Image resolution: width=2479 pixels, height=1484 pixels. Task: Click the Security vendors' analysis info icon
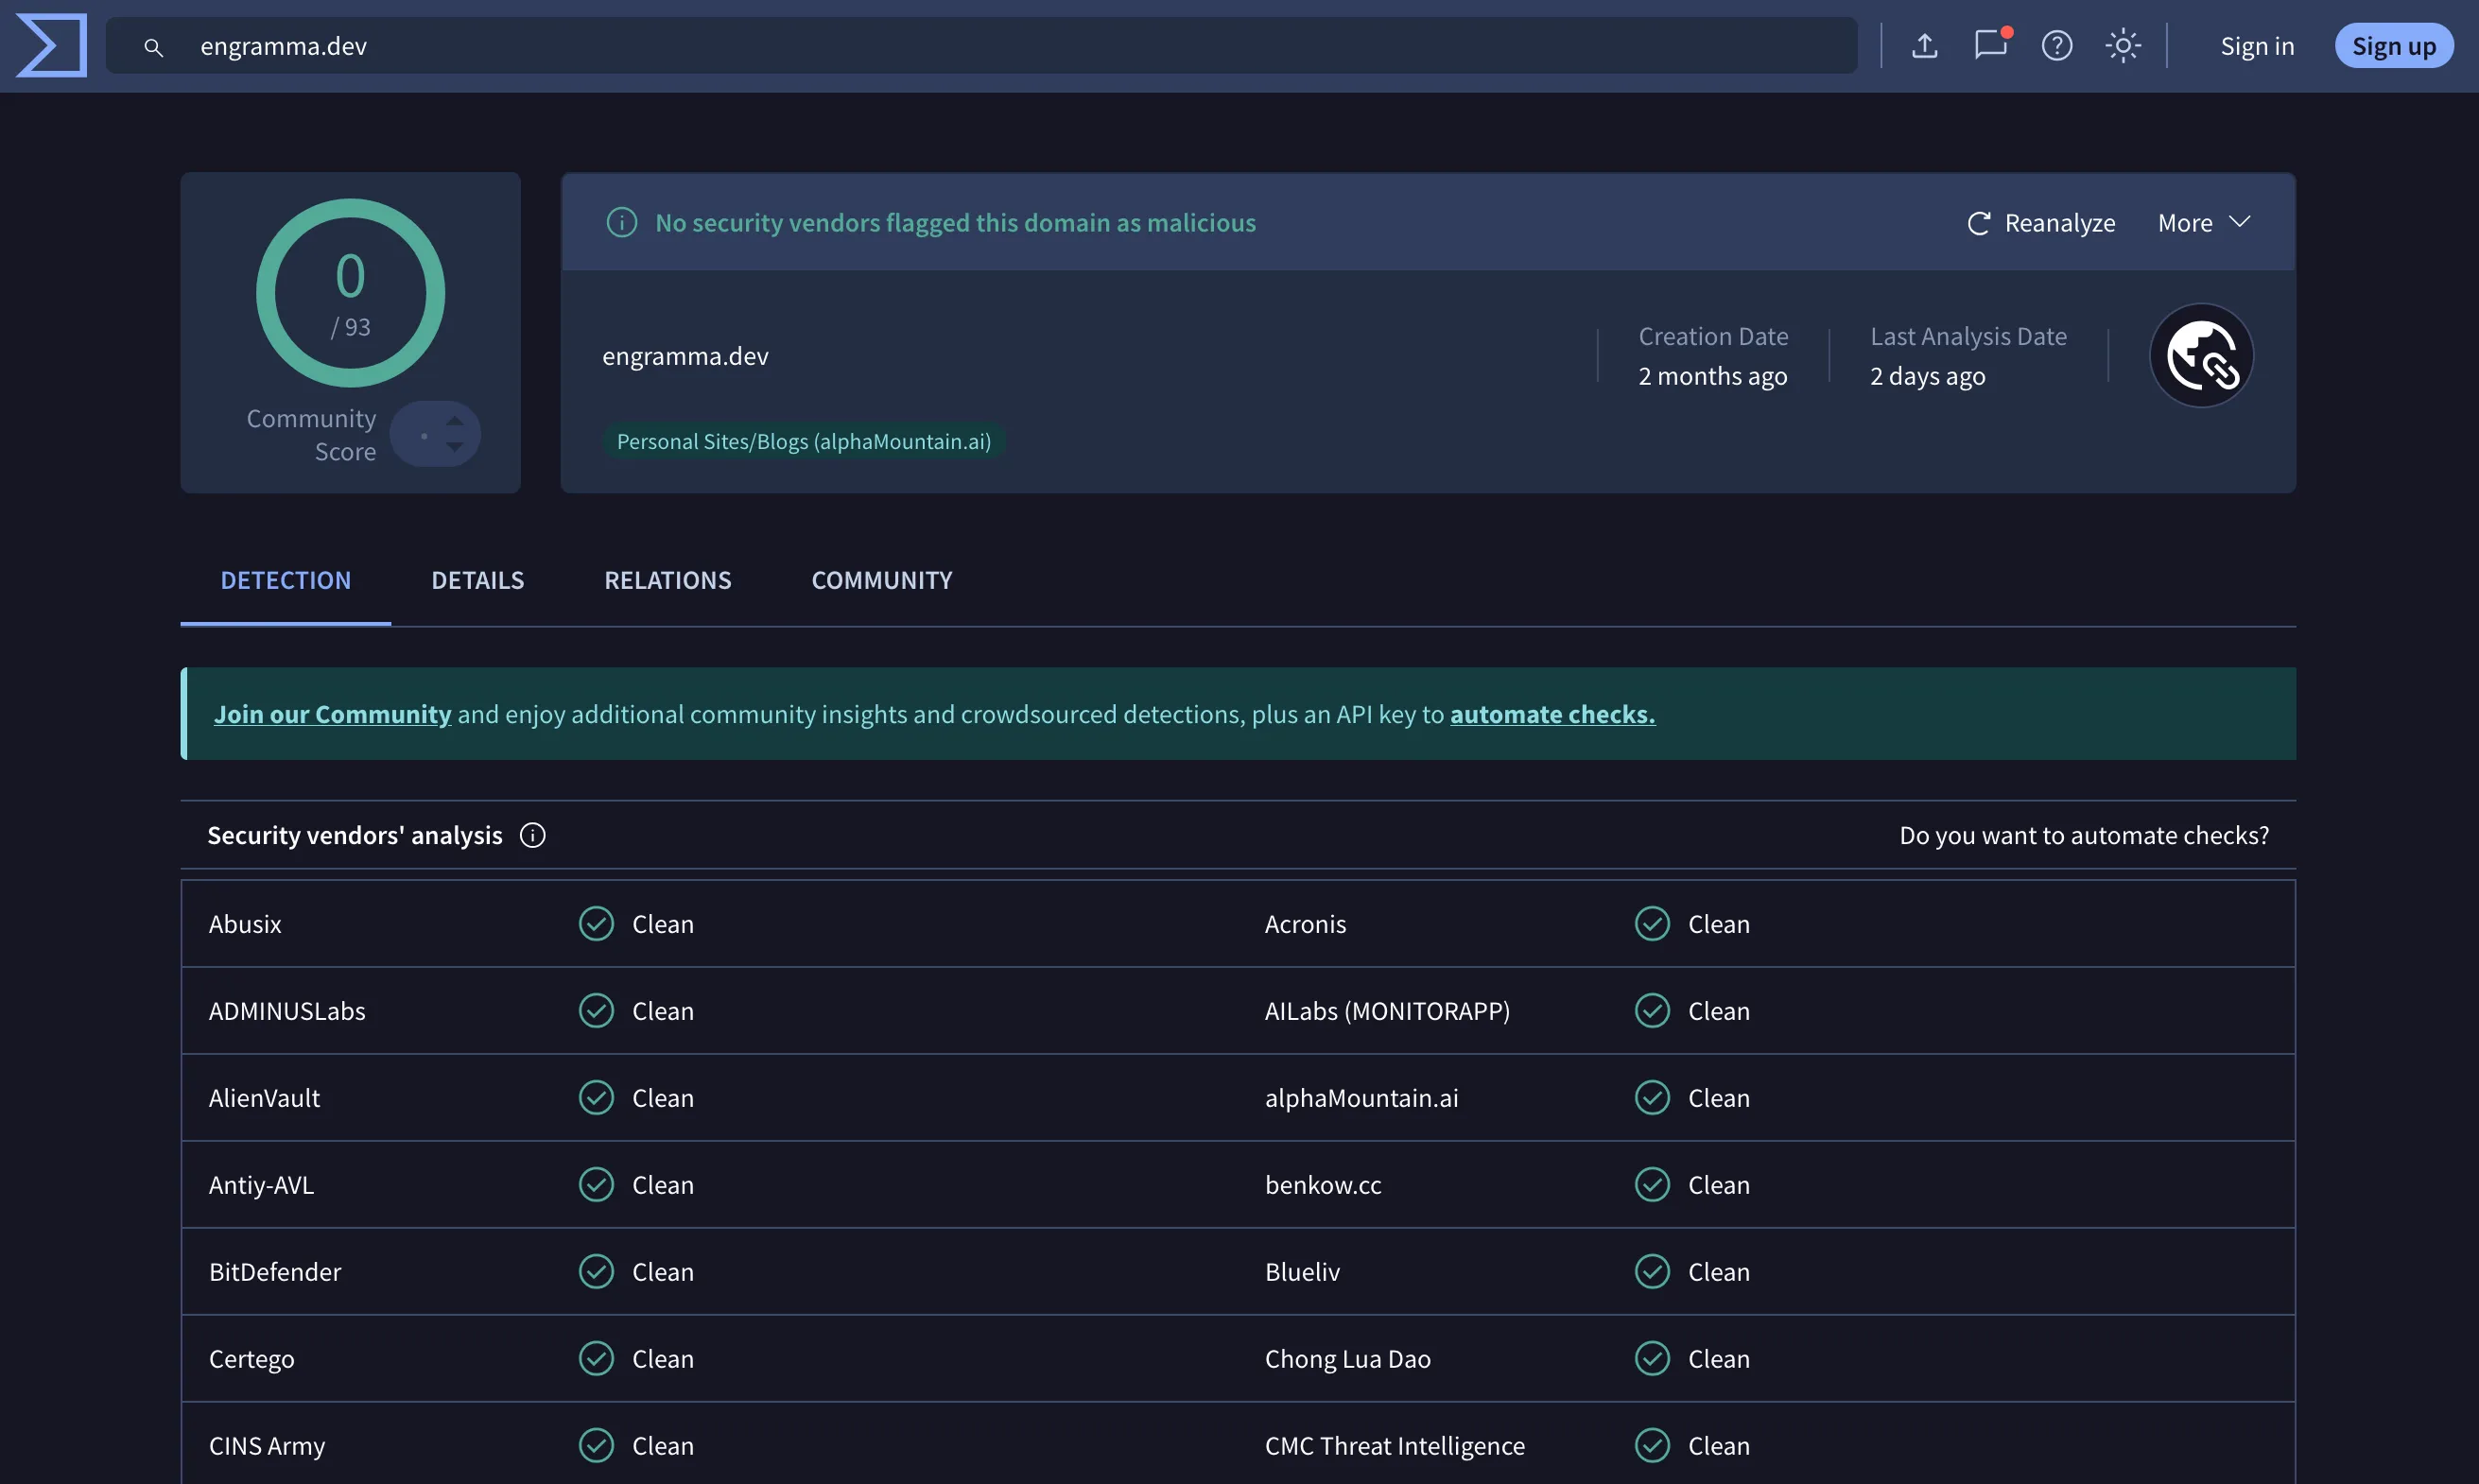pyautogui.click(x=532, y=835)
